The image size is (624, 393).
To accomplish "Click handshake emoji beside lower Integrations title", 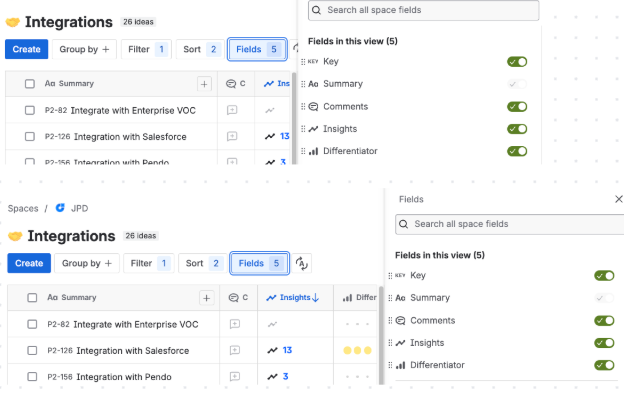I will 15,236.
